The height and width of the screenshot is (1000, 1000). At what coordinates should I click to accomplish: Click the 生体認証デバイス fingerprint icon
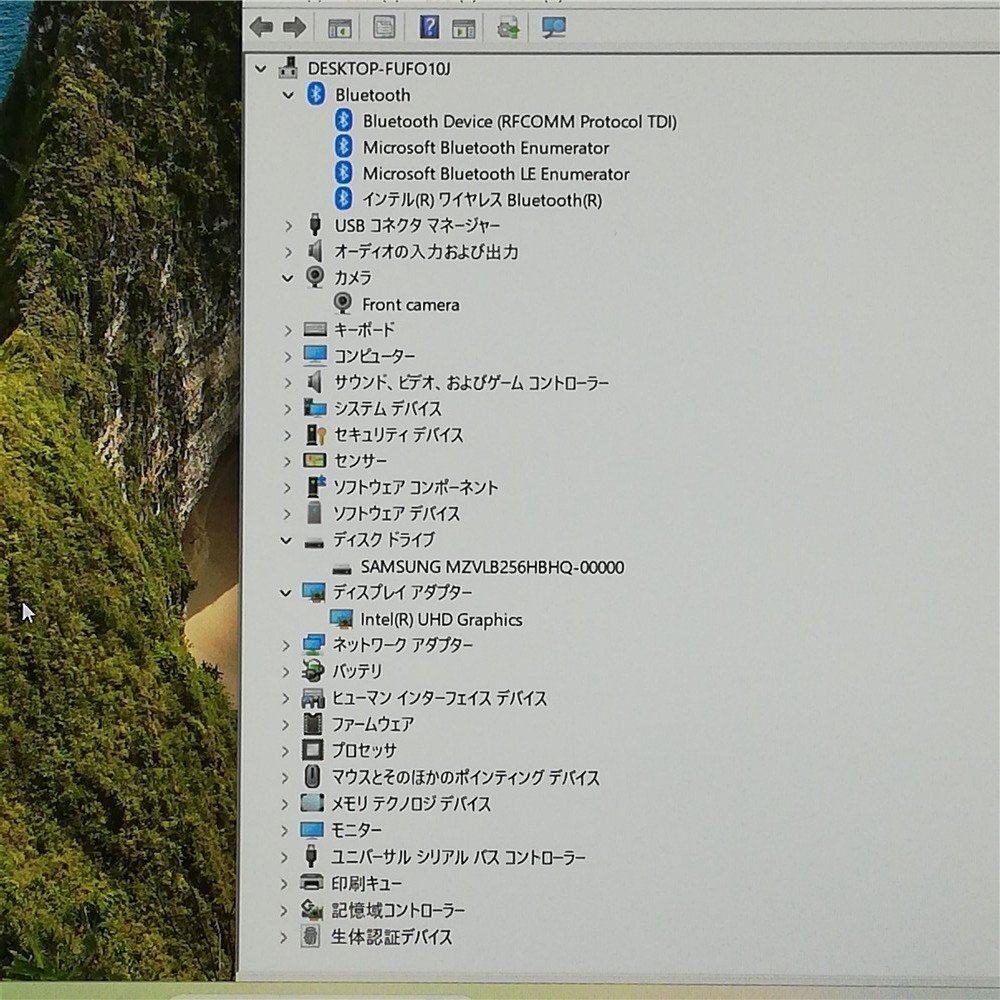tap(310, 936)
